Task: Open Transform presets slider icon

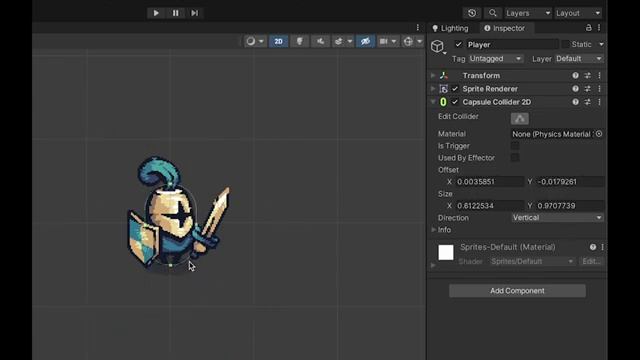Action: pos(588,76)
